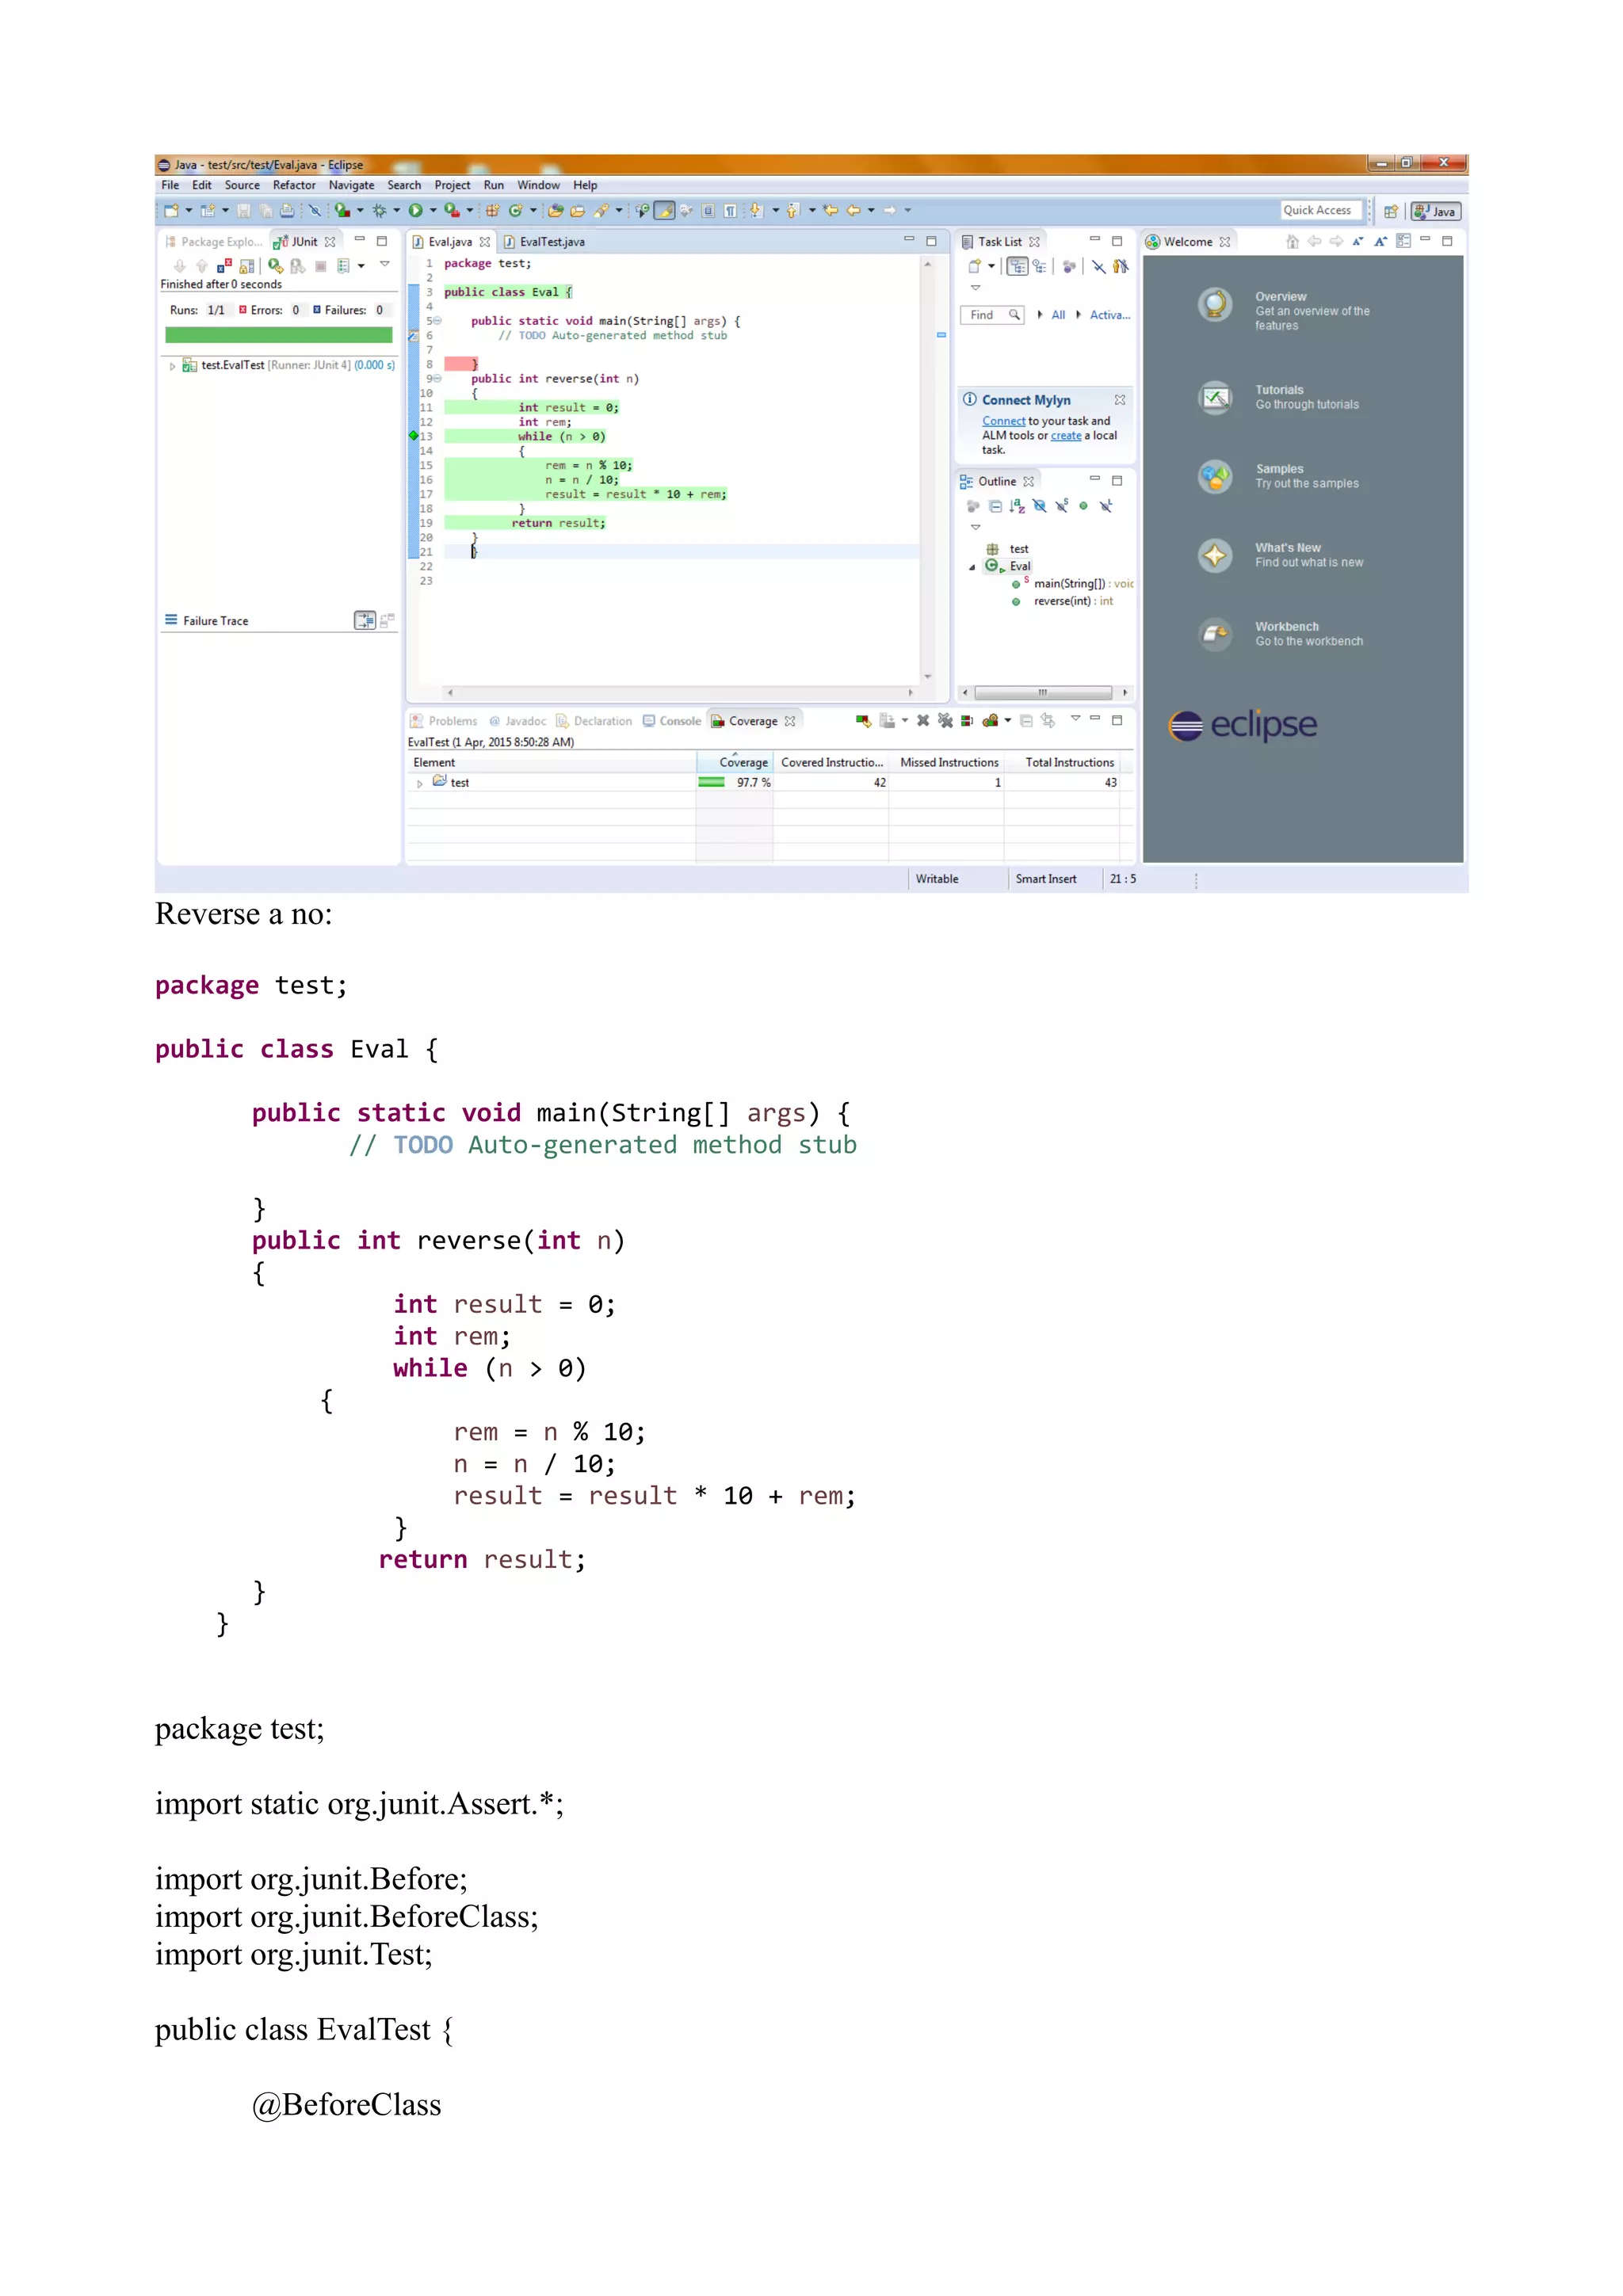
Task: Click the Debug bug icon in toolbar
Action: point(379,210)
